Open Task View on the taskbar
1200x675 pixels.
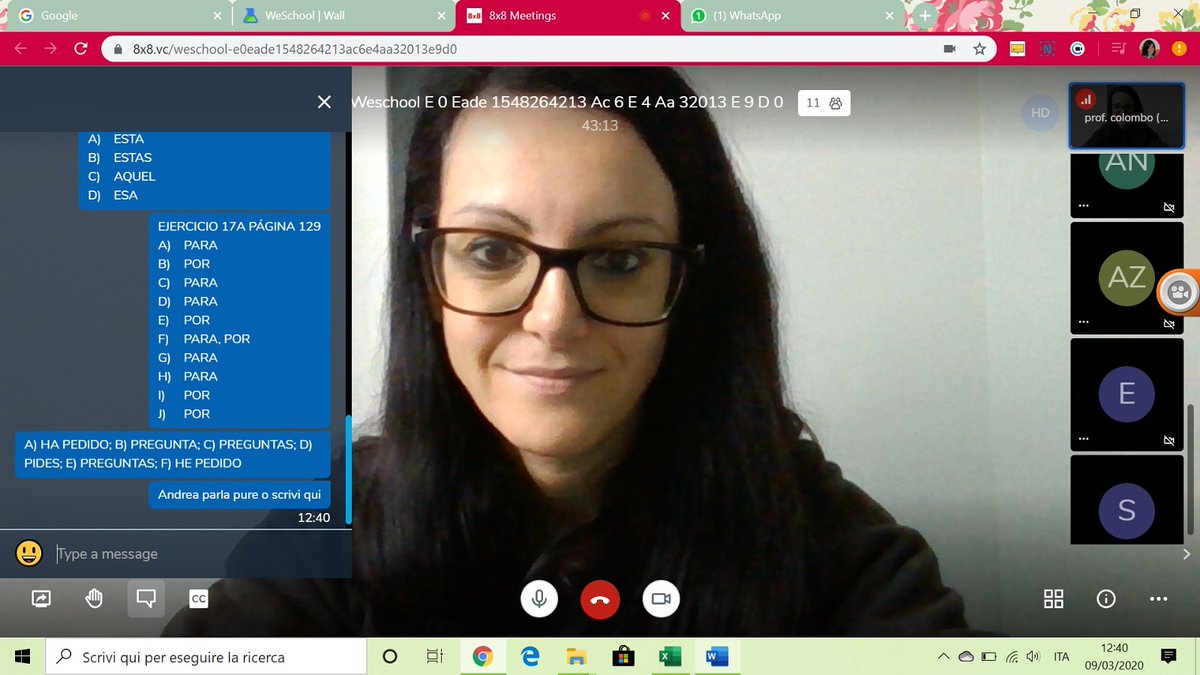pyautogui.click(x=435, y=656)
